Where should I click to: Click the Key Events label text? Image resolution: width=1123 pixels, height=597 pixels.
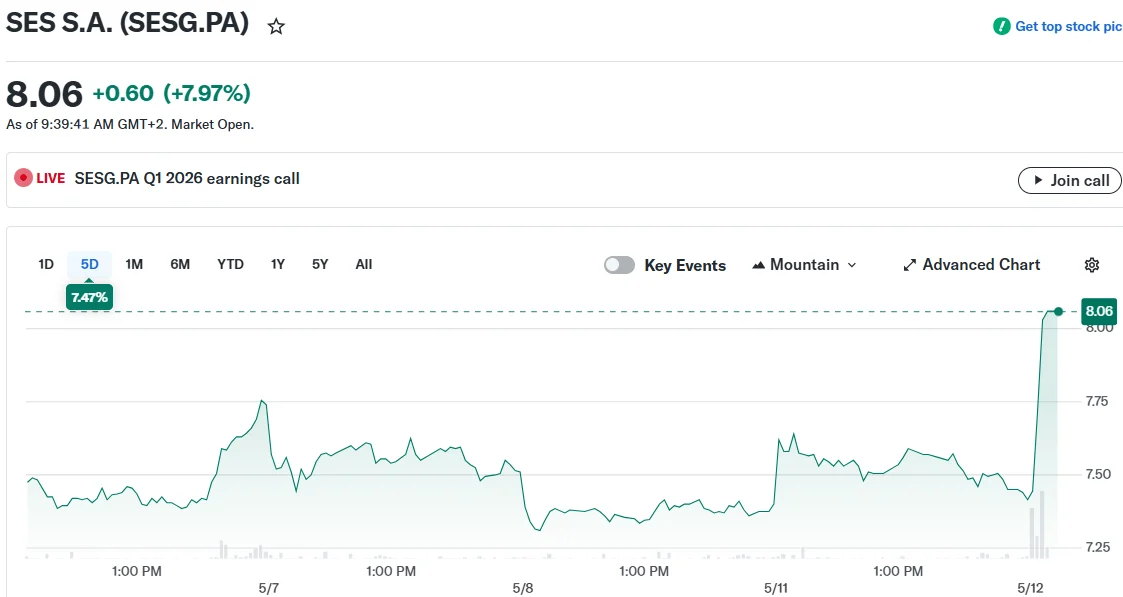[x=685, y=266]
